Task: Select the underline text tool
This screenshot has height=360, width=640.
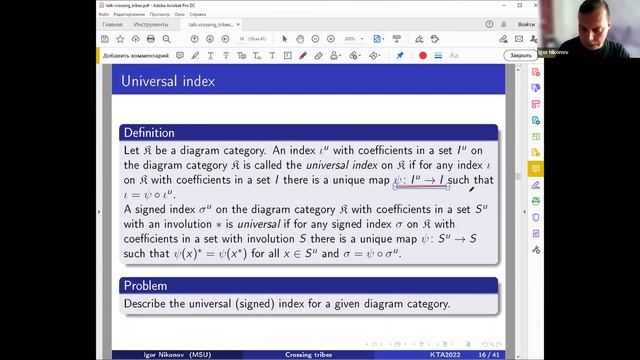Action: click(211, 56)
